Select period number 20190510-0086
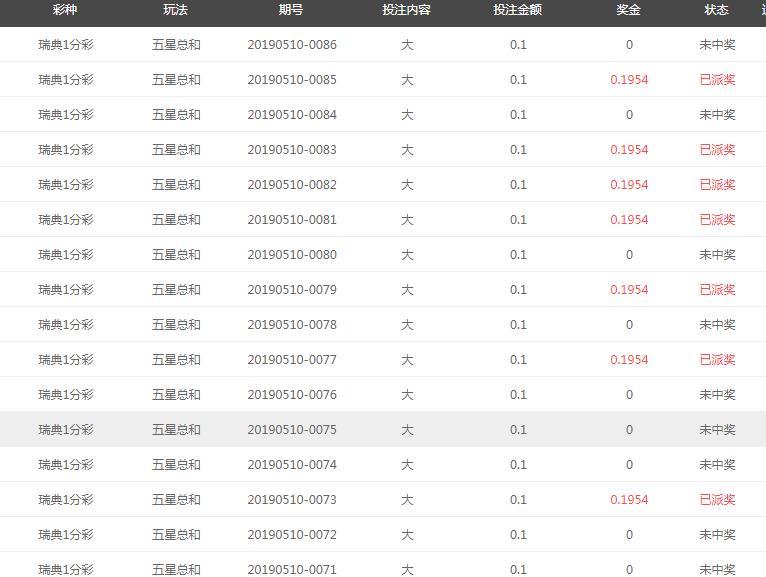 coord(292,45)
